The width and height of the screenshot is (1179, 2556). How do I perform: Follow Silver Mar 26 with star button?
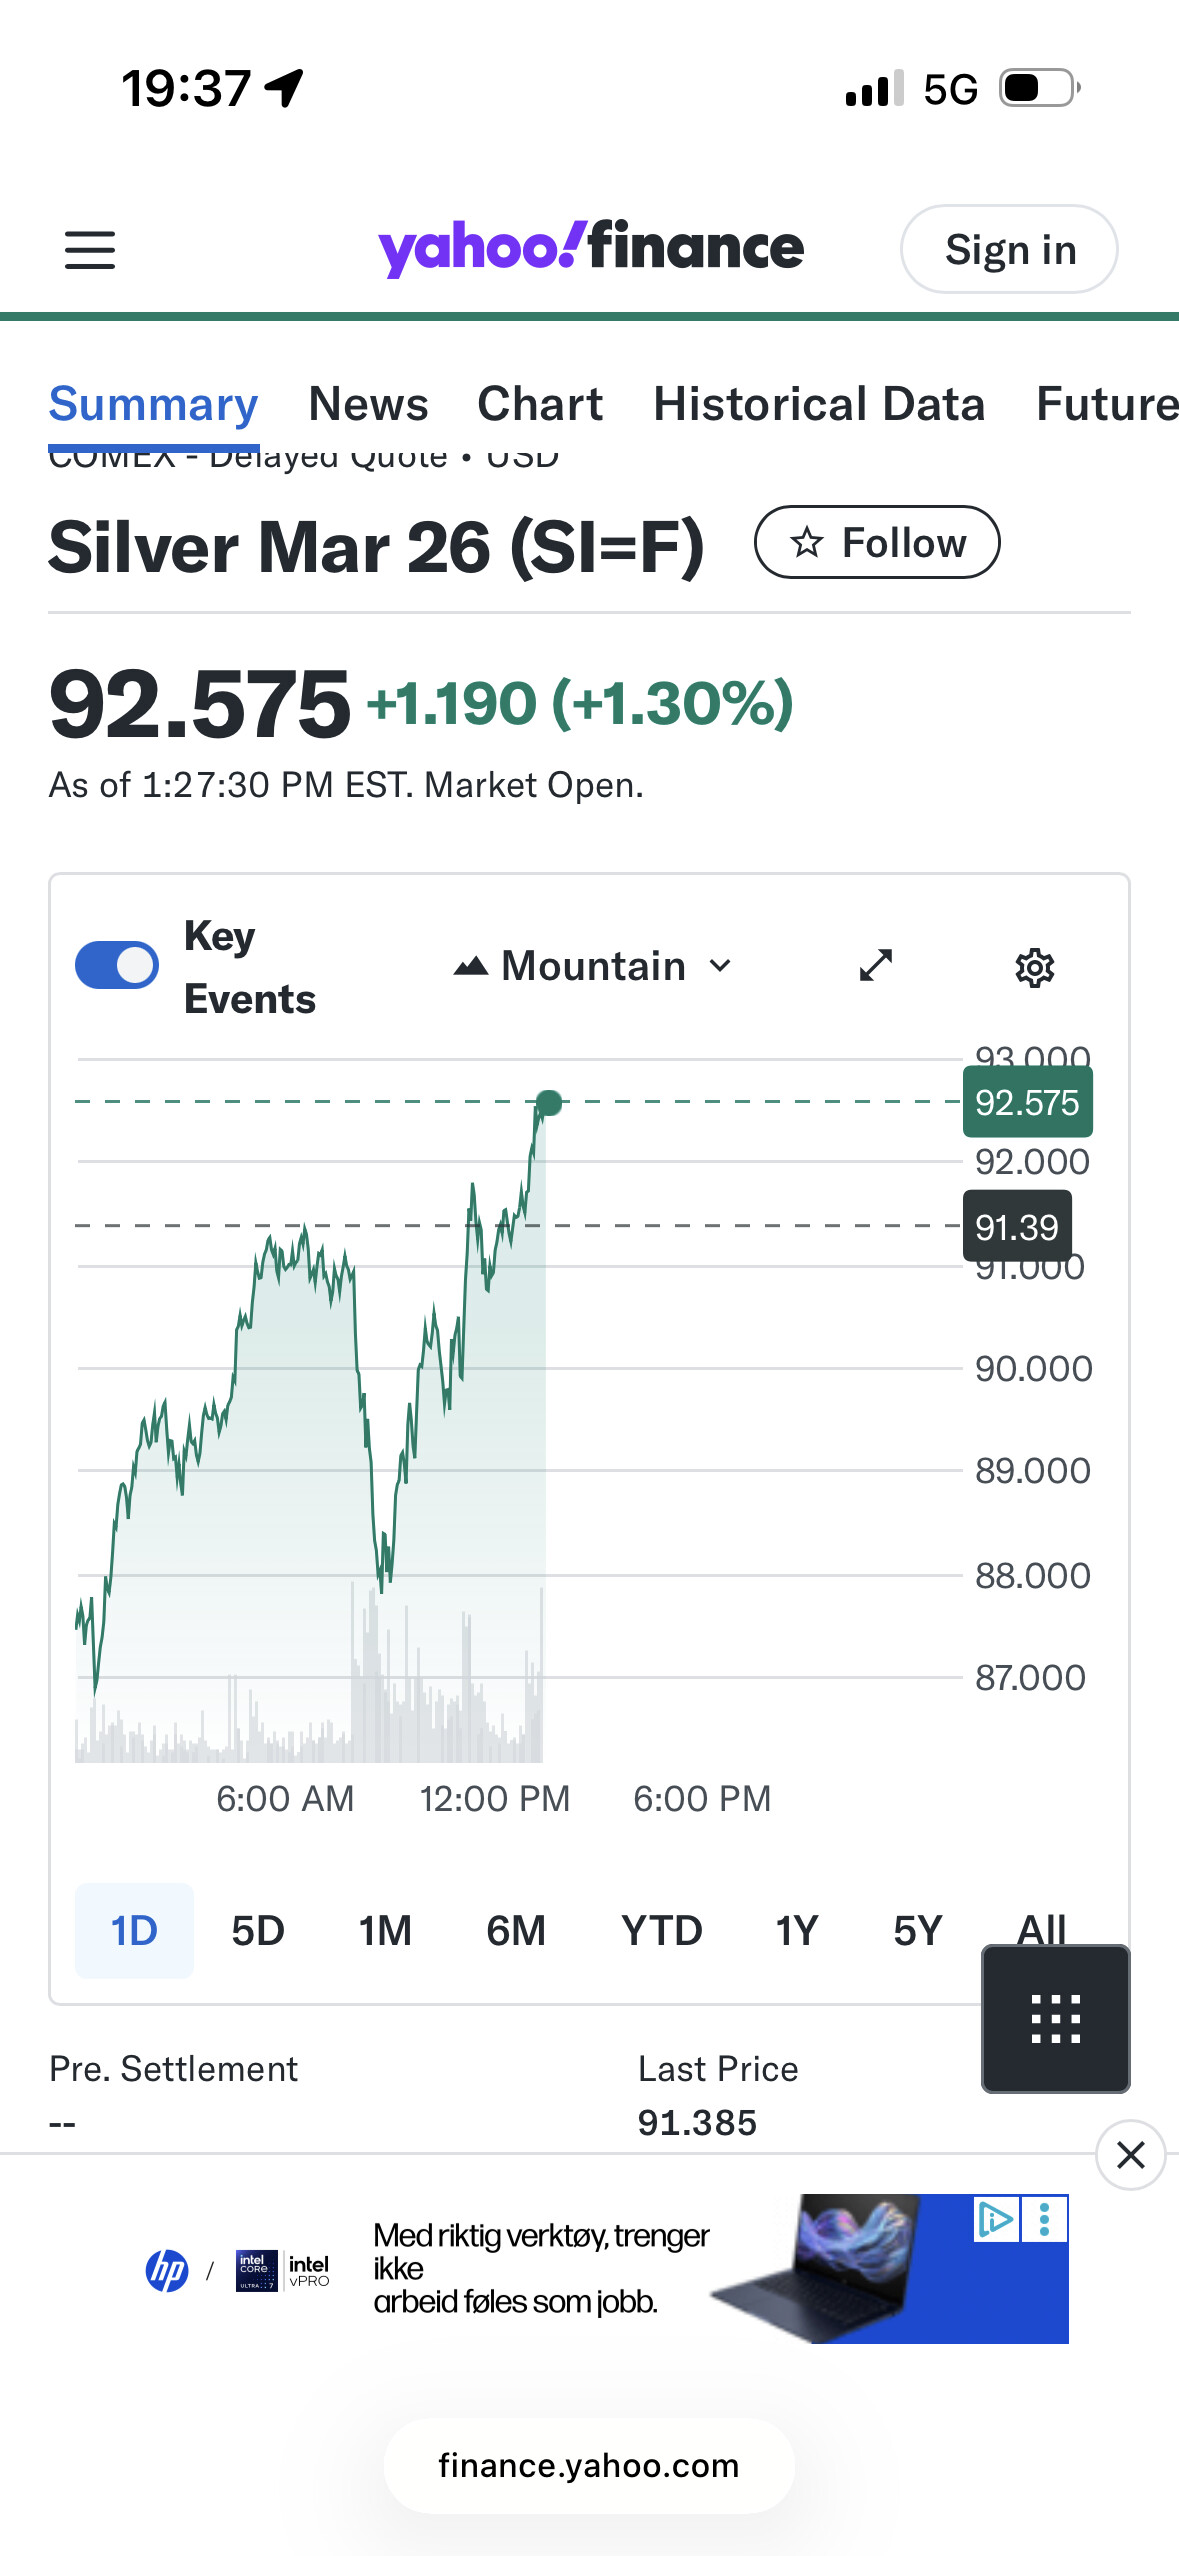coord(877,543)
